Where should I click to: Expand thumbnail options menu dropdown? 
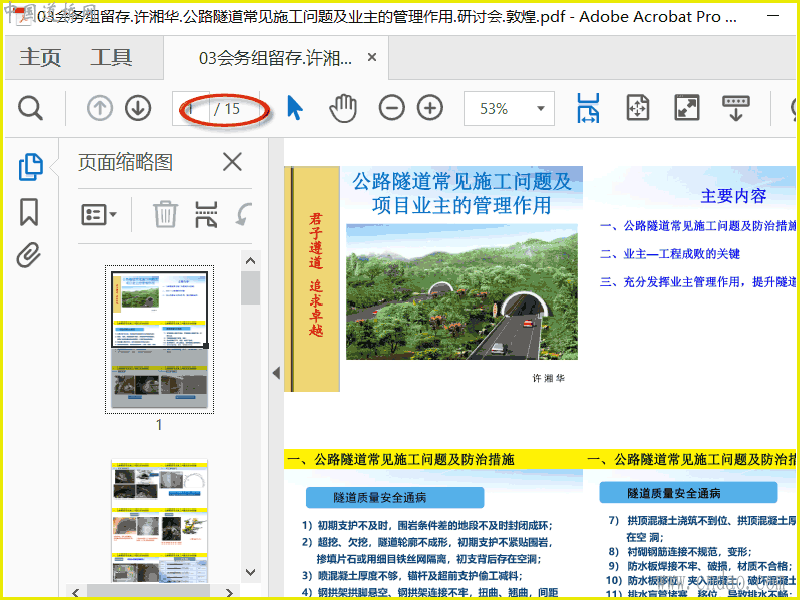(99, 214)
